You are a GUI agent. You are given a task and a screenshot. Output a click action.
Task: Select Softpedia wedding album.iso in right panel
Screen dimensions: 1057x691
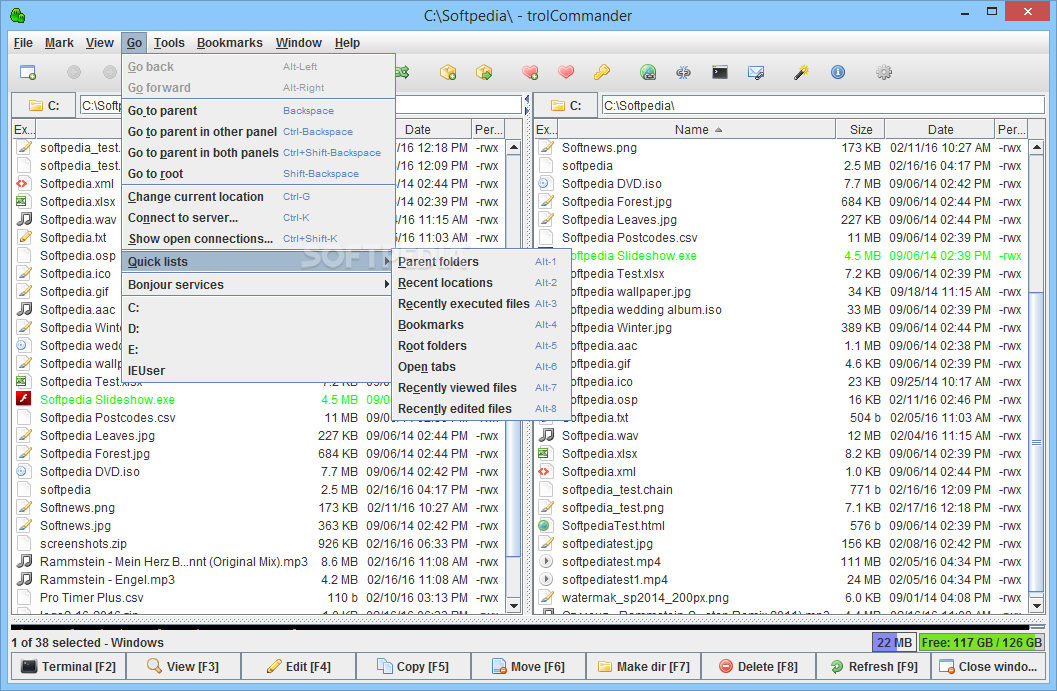(x=782, y=309)
